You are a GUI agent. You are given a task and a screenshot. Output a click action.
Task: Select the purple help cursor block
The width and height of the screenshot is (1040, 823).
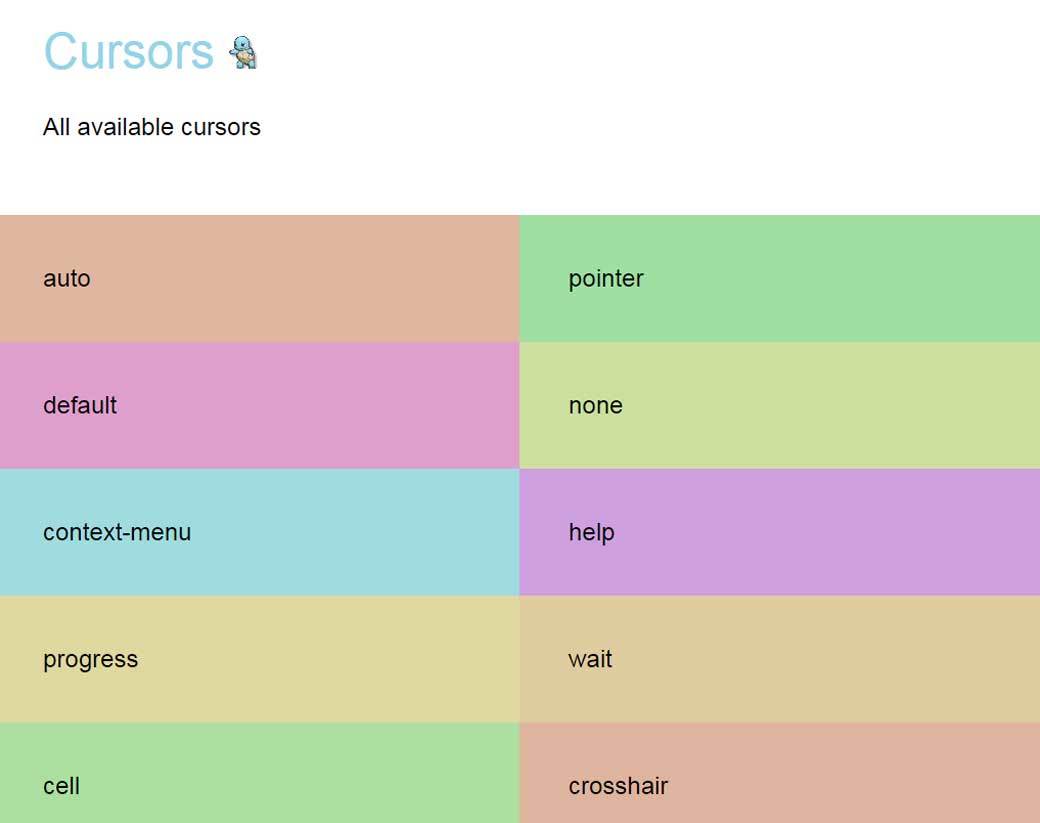click(780, 532)
